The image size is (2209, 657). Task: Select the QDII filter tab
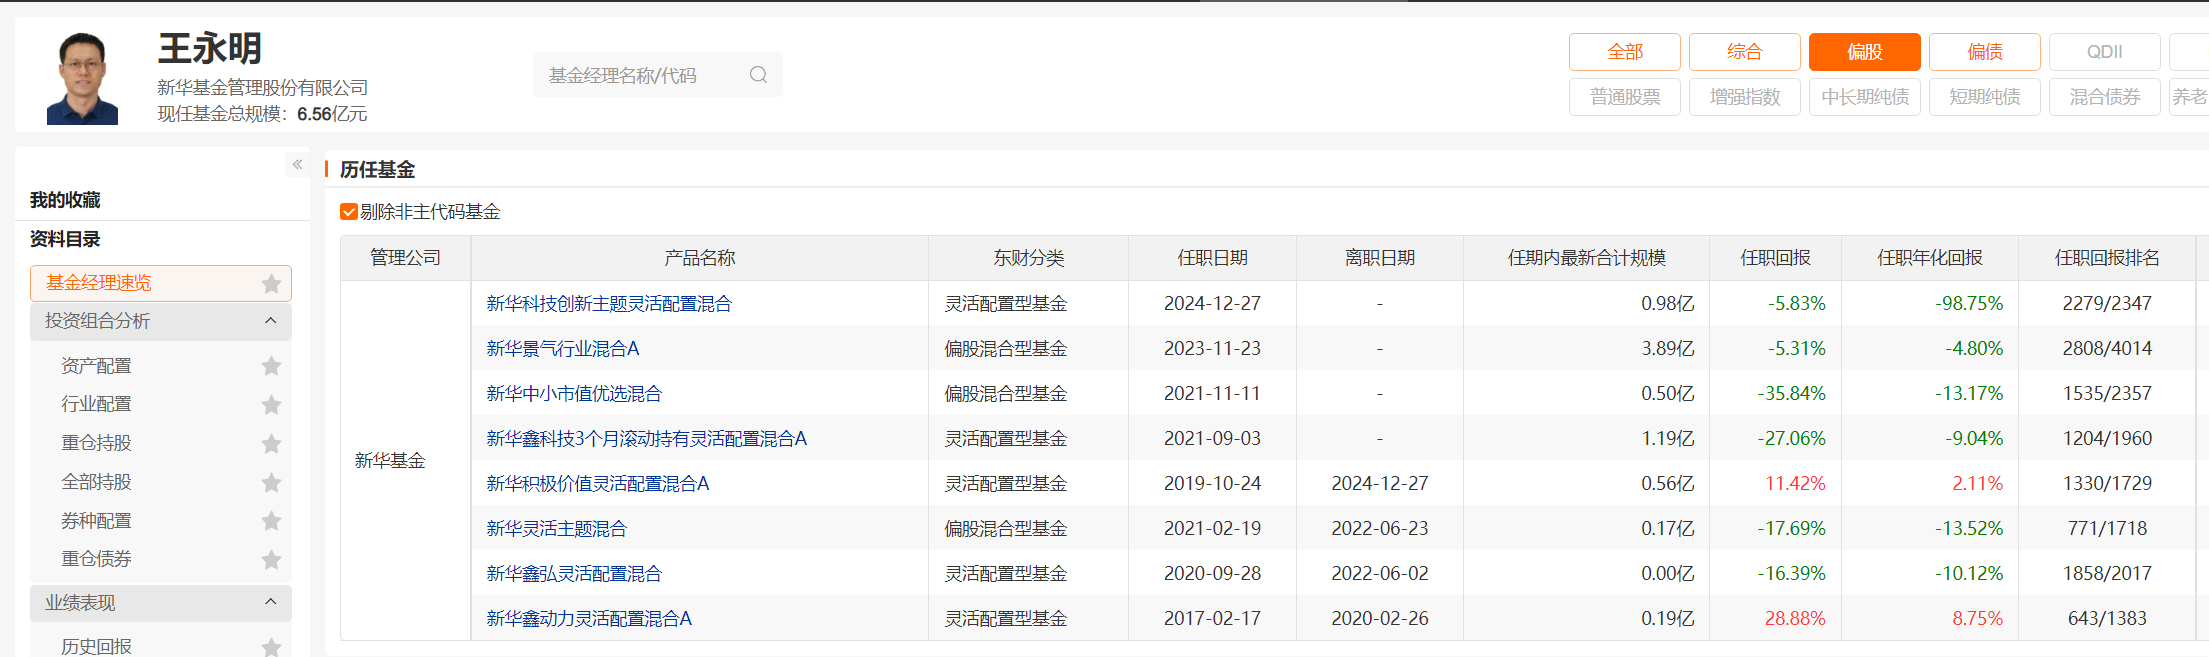point(2105,52)
